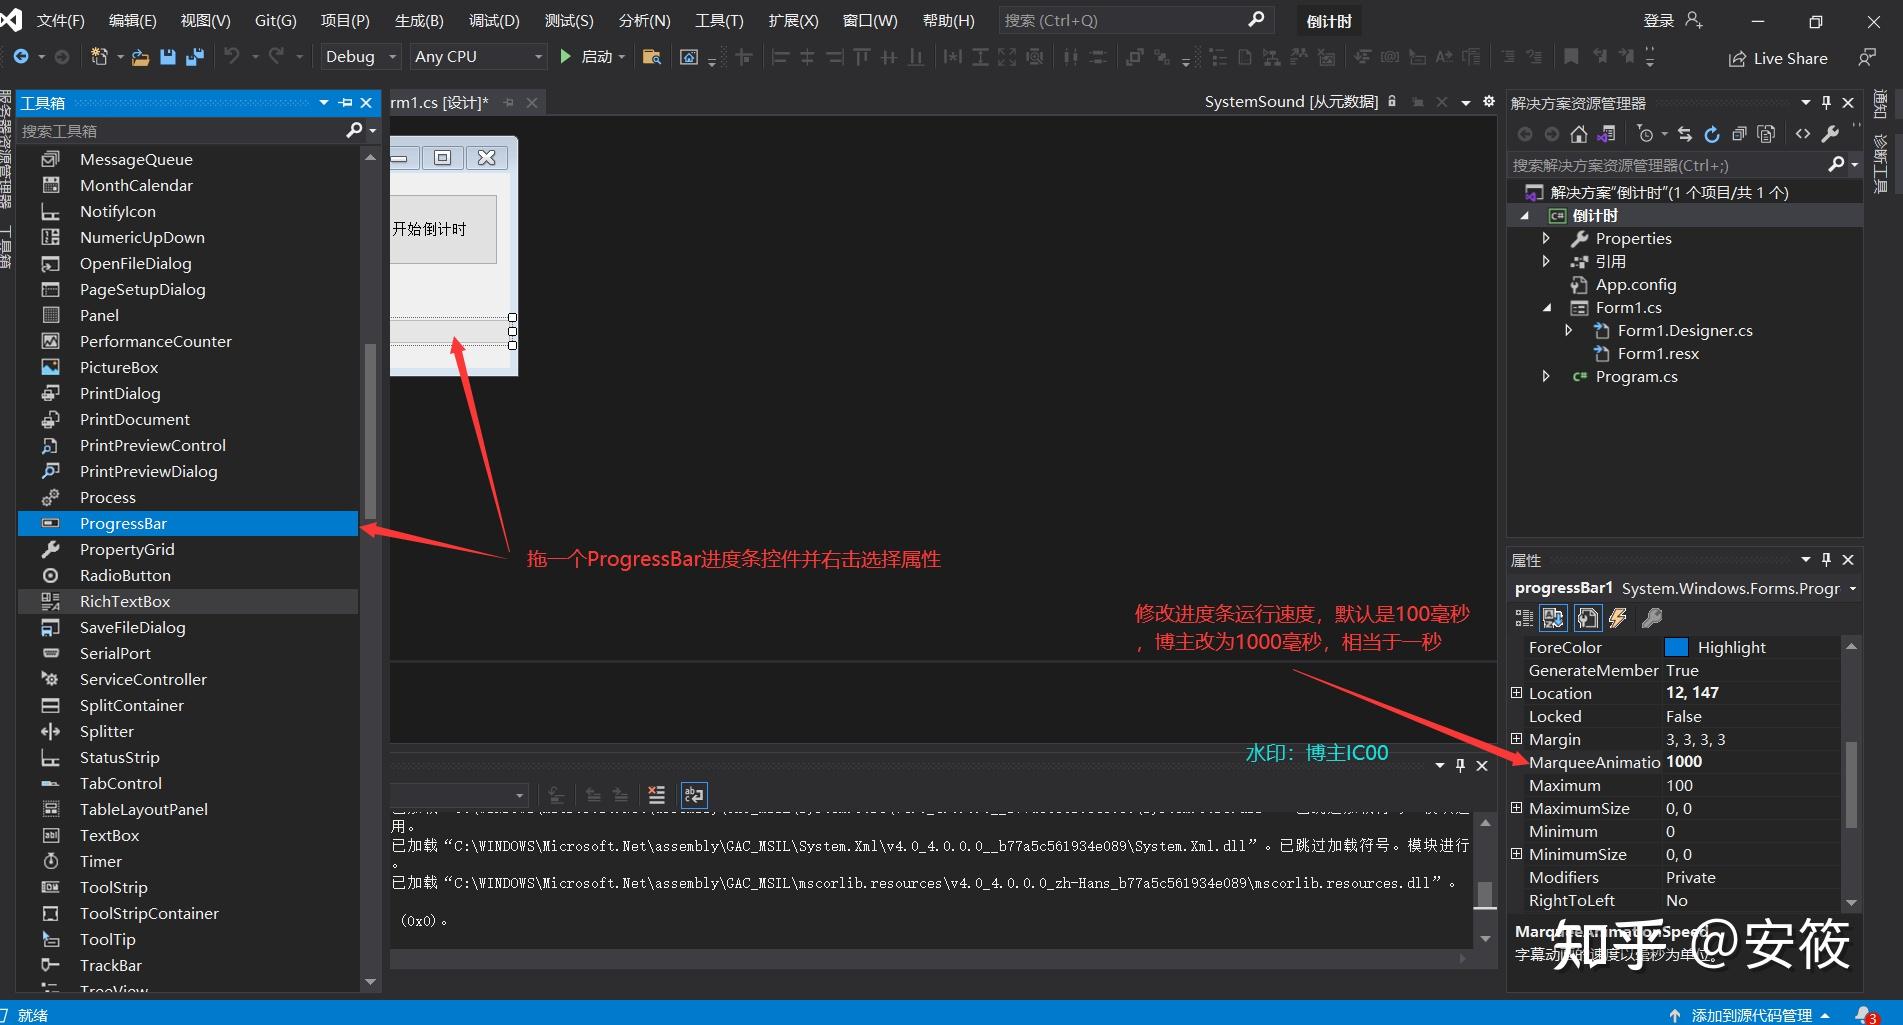Sort Properties alphabetically
The width and height of the screenshot is (1903, 1025).
click(1553, 617)
